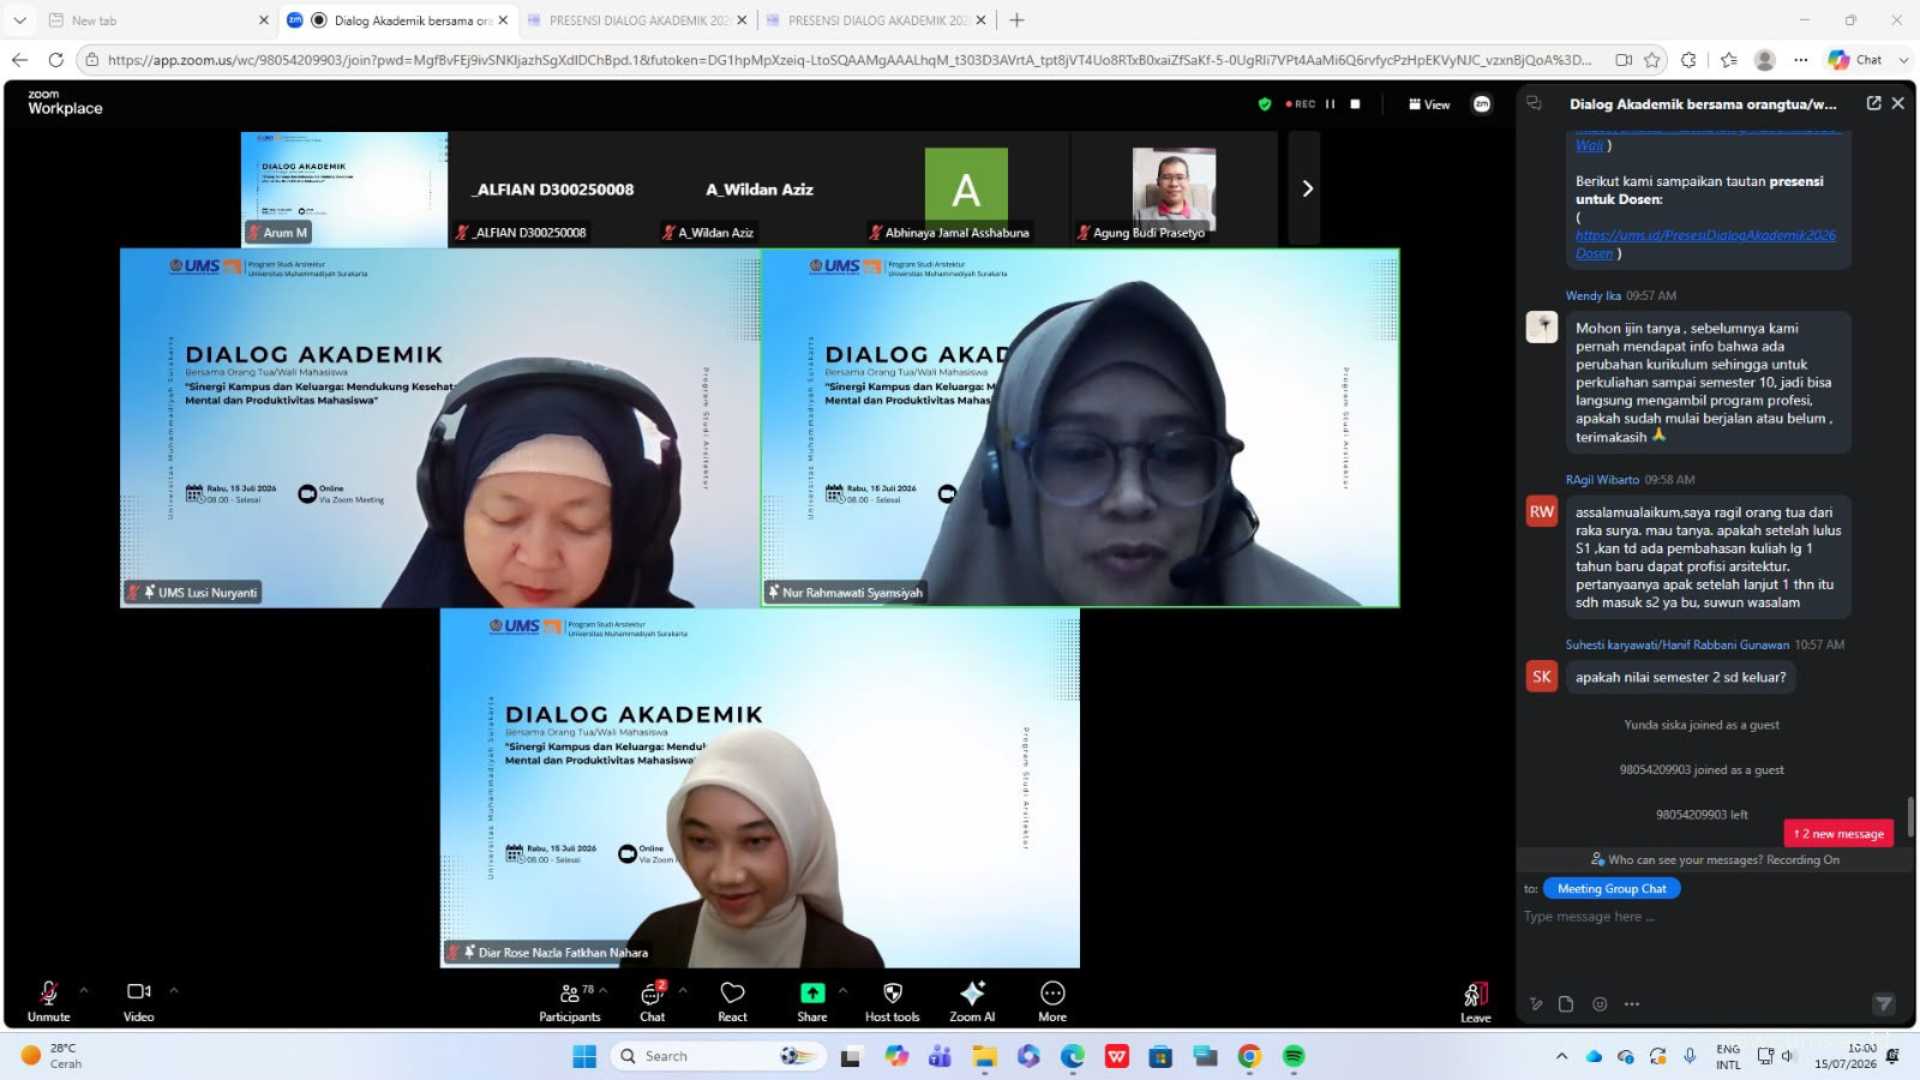The image size is (1920, 1080).
Task: Close the Dialog Akademik Zoom tab
Action: (x=503, y=20)
